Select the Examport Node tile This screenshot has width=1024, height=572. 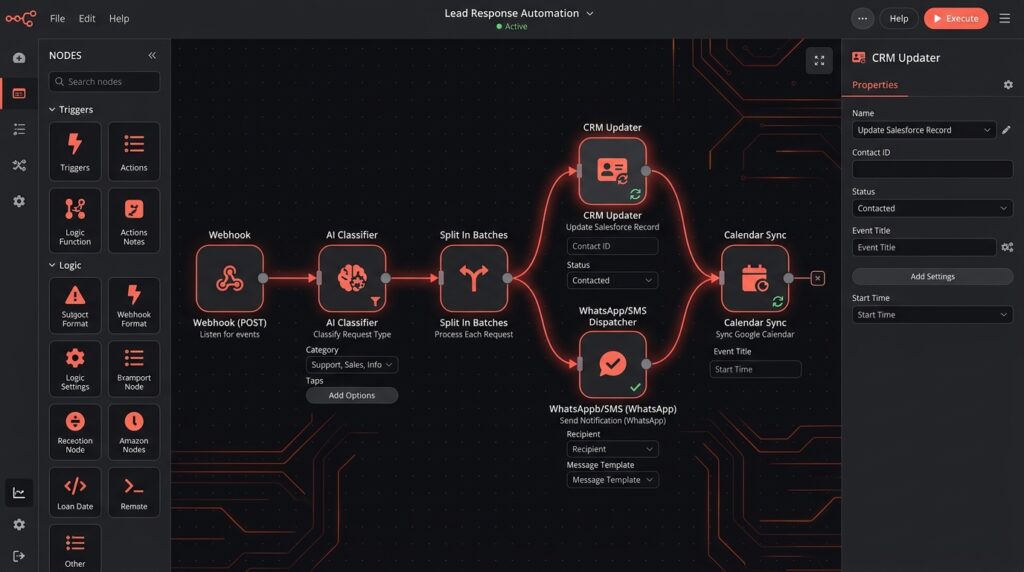tap(134, 369)
